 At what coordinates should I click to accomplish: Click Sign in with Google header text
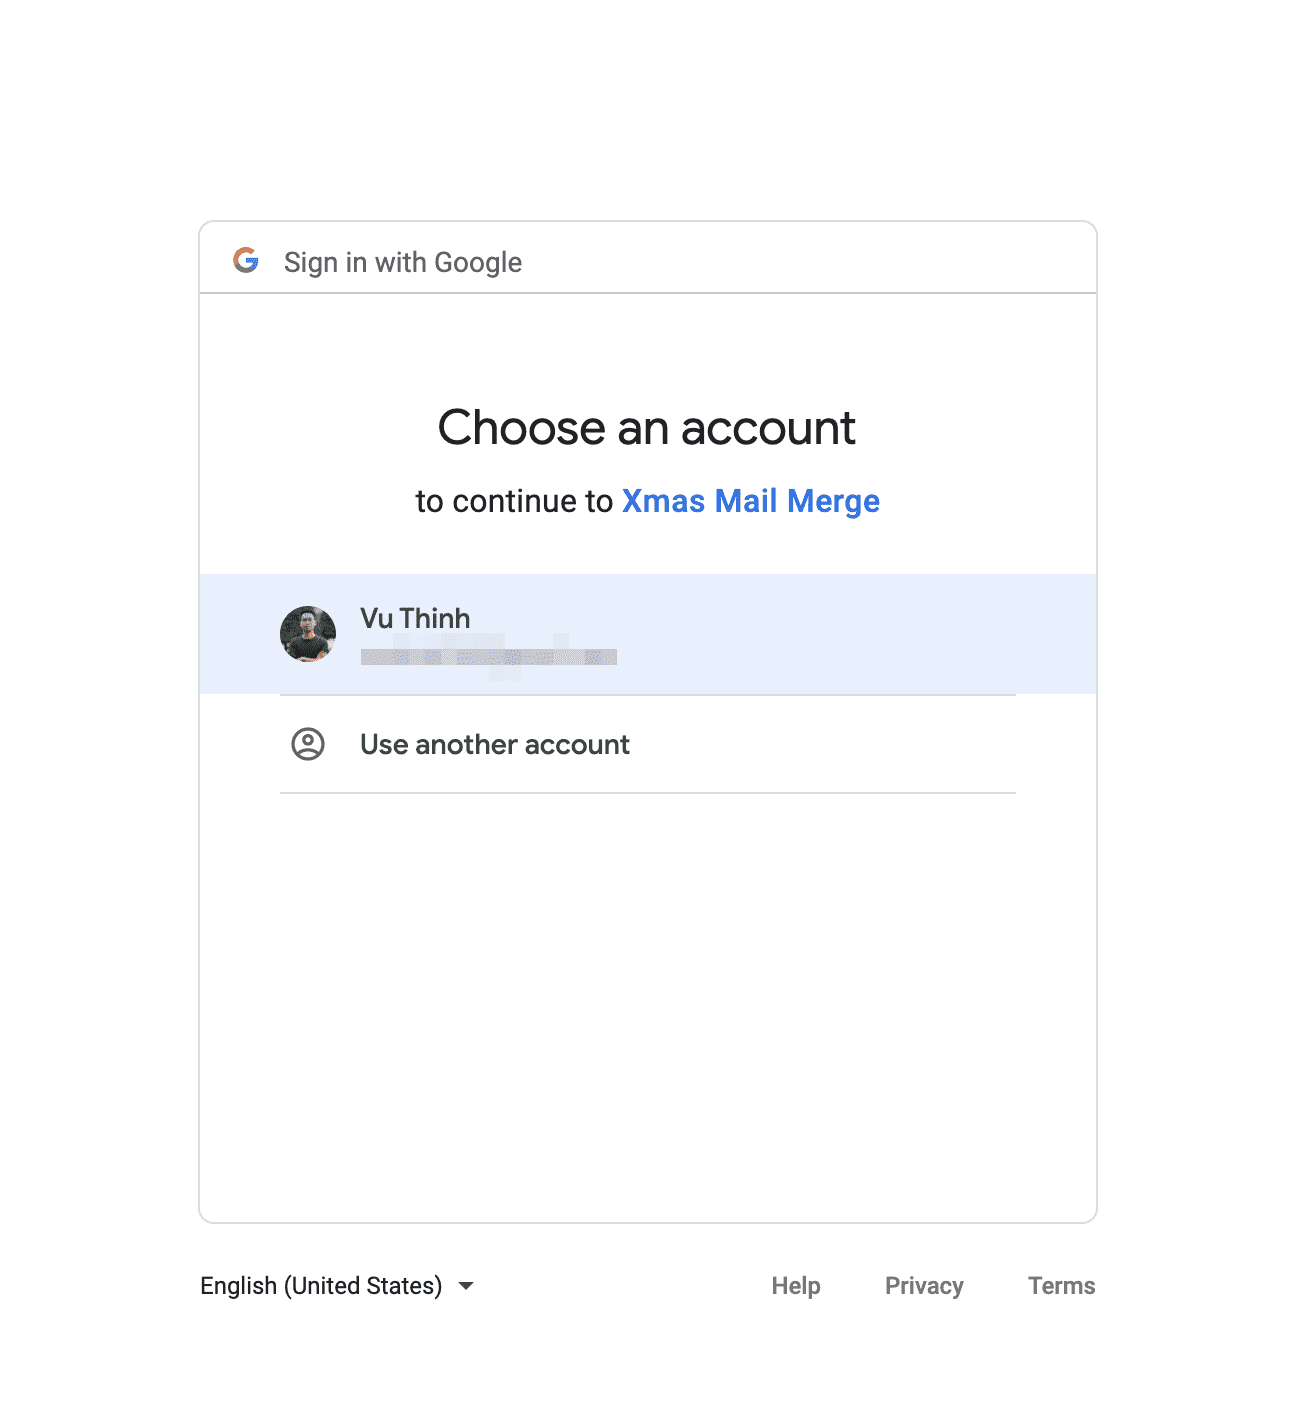pos(402,261)
